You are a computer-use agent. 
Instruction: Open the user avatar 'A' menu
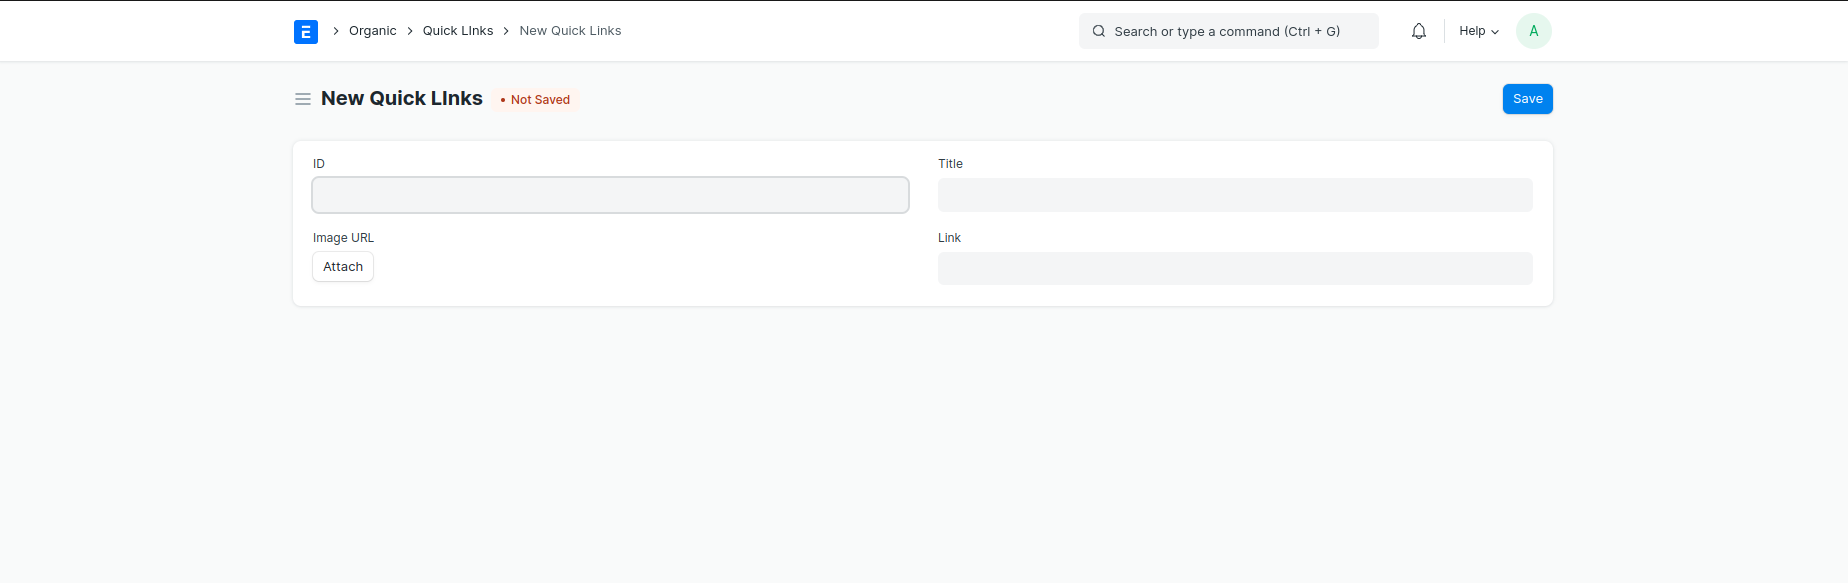coord(1533,31)
